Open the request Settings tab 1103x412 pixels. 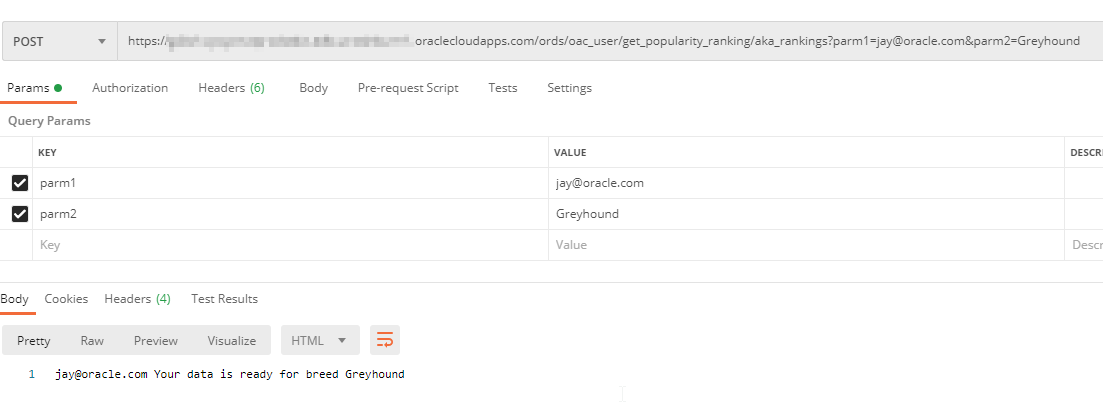[x=569, y=88]
